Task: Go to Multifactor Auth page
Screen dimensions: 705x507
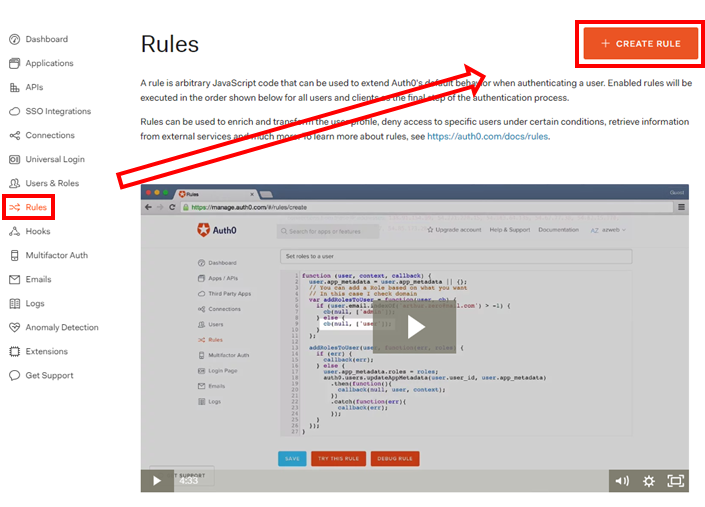Action: click(57, 255)
